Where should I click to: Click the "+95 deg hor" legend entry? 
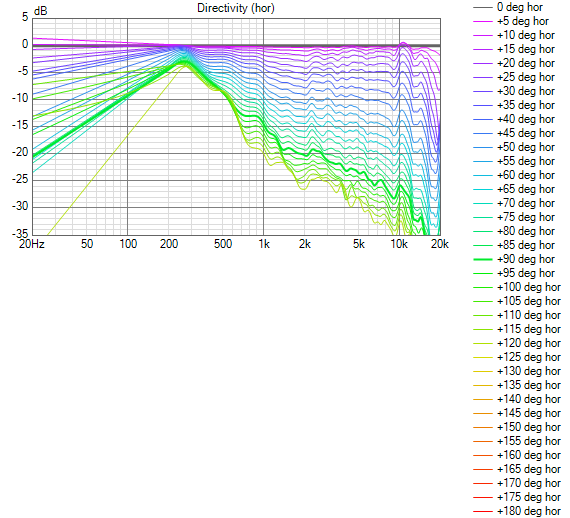click(514, 273)
